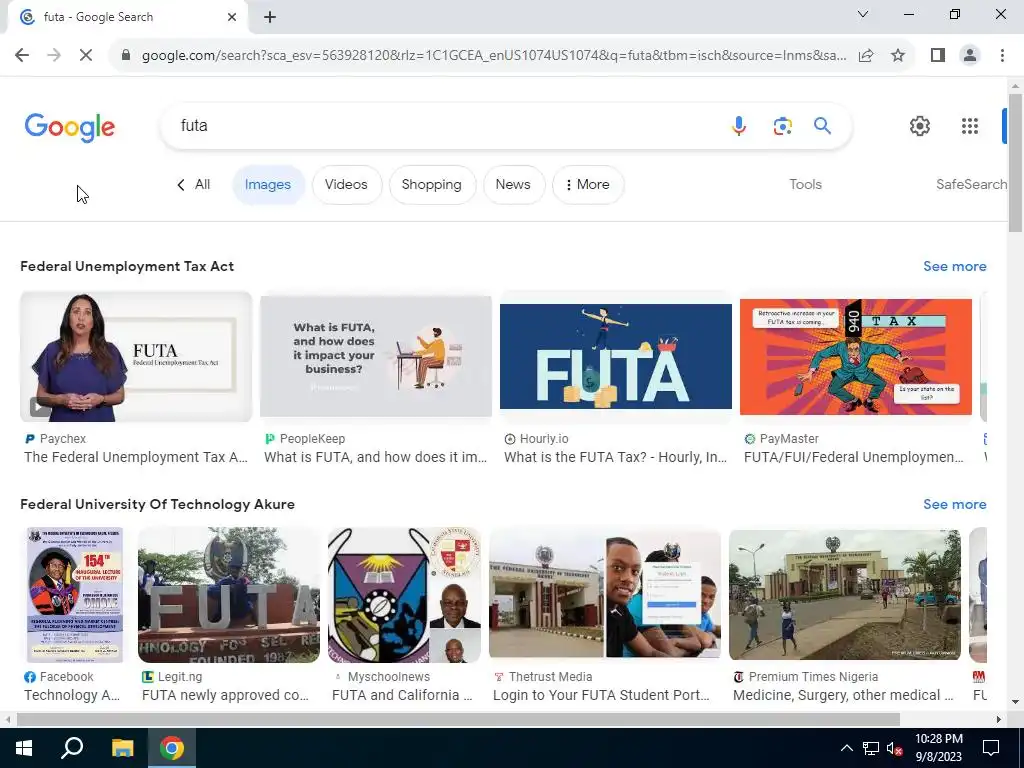Click 'FUTA/FUI/Federal Unemployment' PayMaster caption
This screenshot has height=768, width=1024.
coord(854,457)
